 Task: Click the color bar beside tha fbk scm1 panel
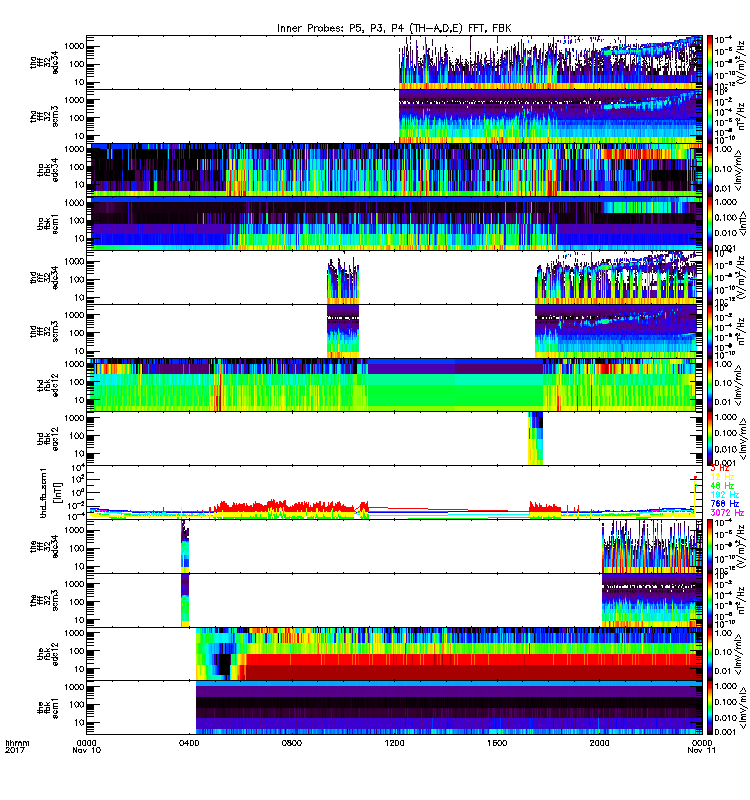point(709,223)
